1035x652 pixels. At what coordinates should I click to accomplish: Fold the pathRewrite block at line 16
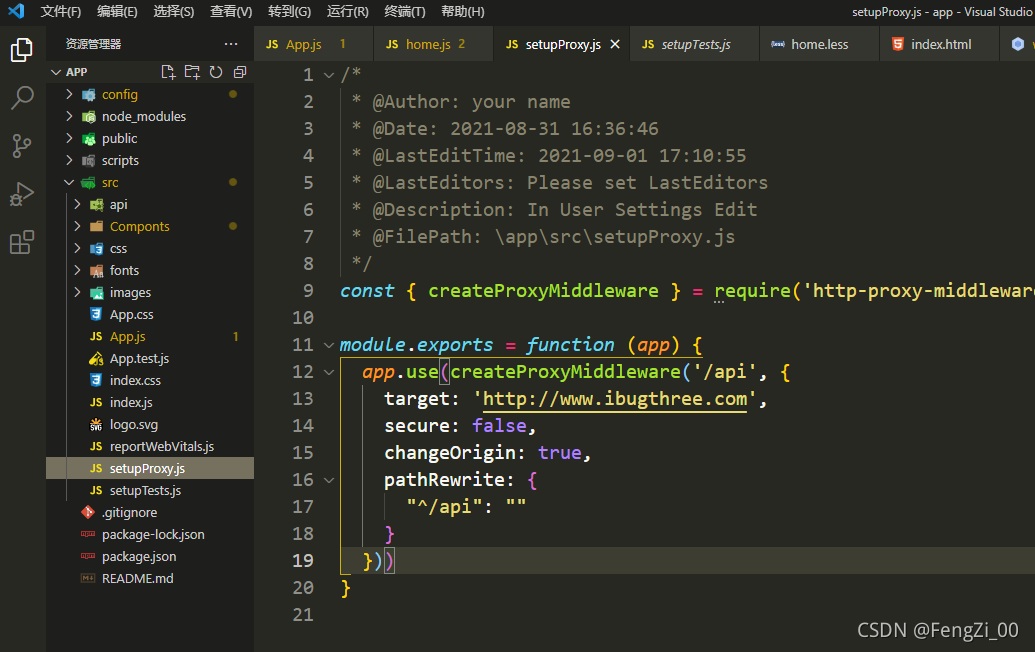329,480
